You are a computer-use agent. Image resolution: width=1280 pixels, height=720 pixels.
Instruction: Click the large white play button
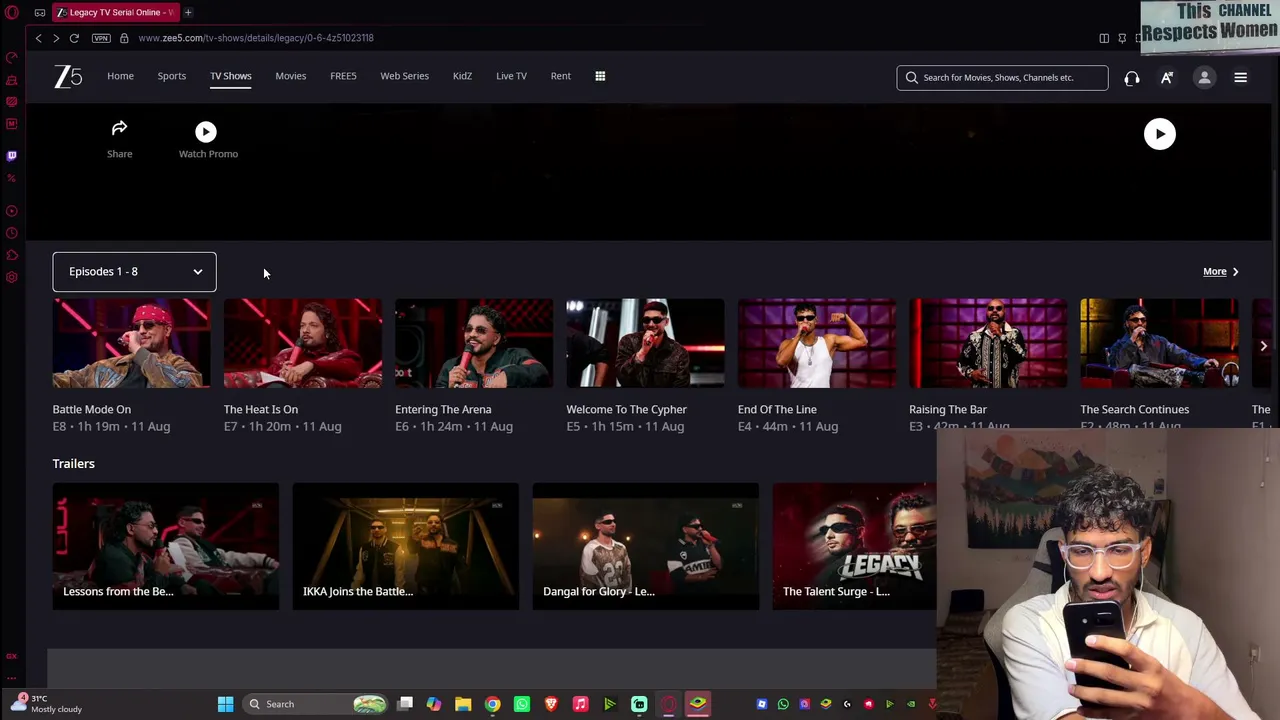coord(1160,134)
